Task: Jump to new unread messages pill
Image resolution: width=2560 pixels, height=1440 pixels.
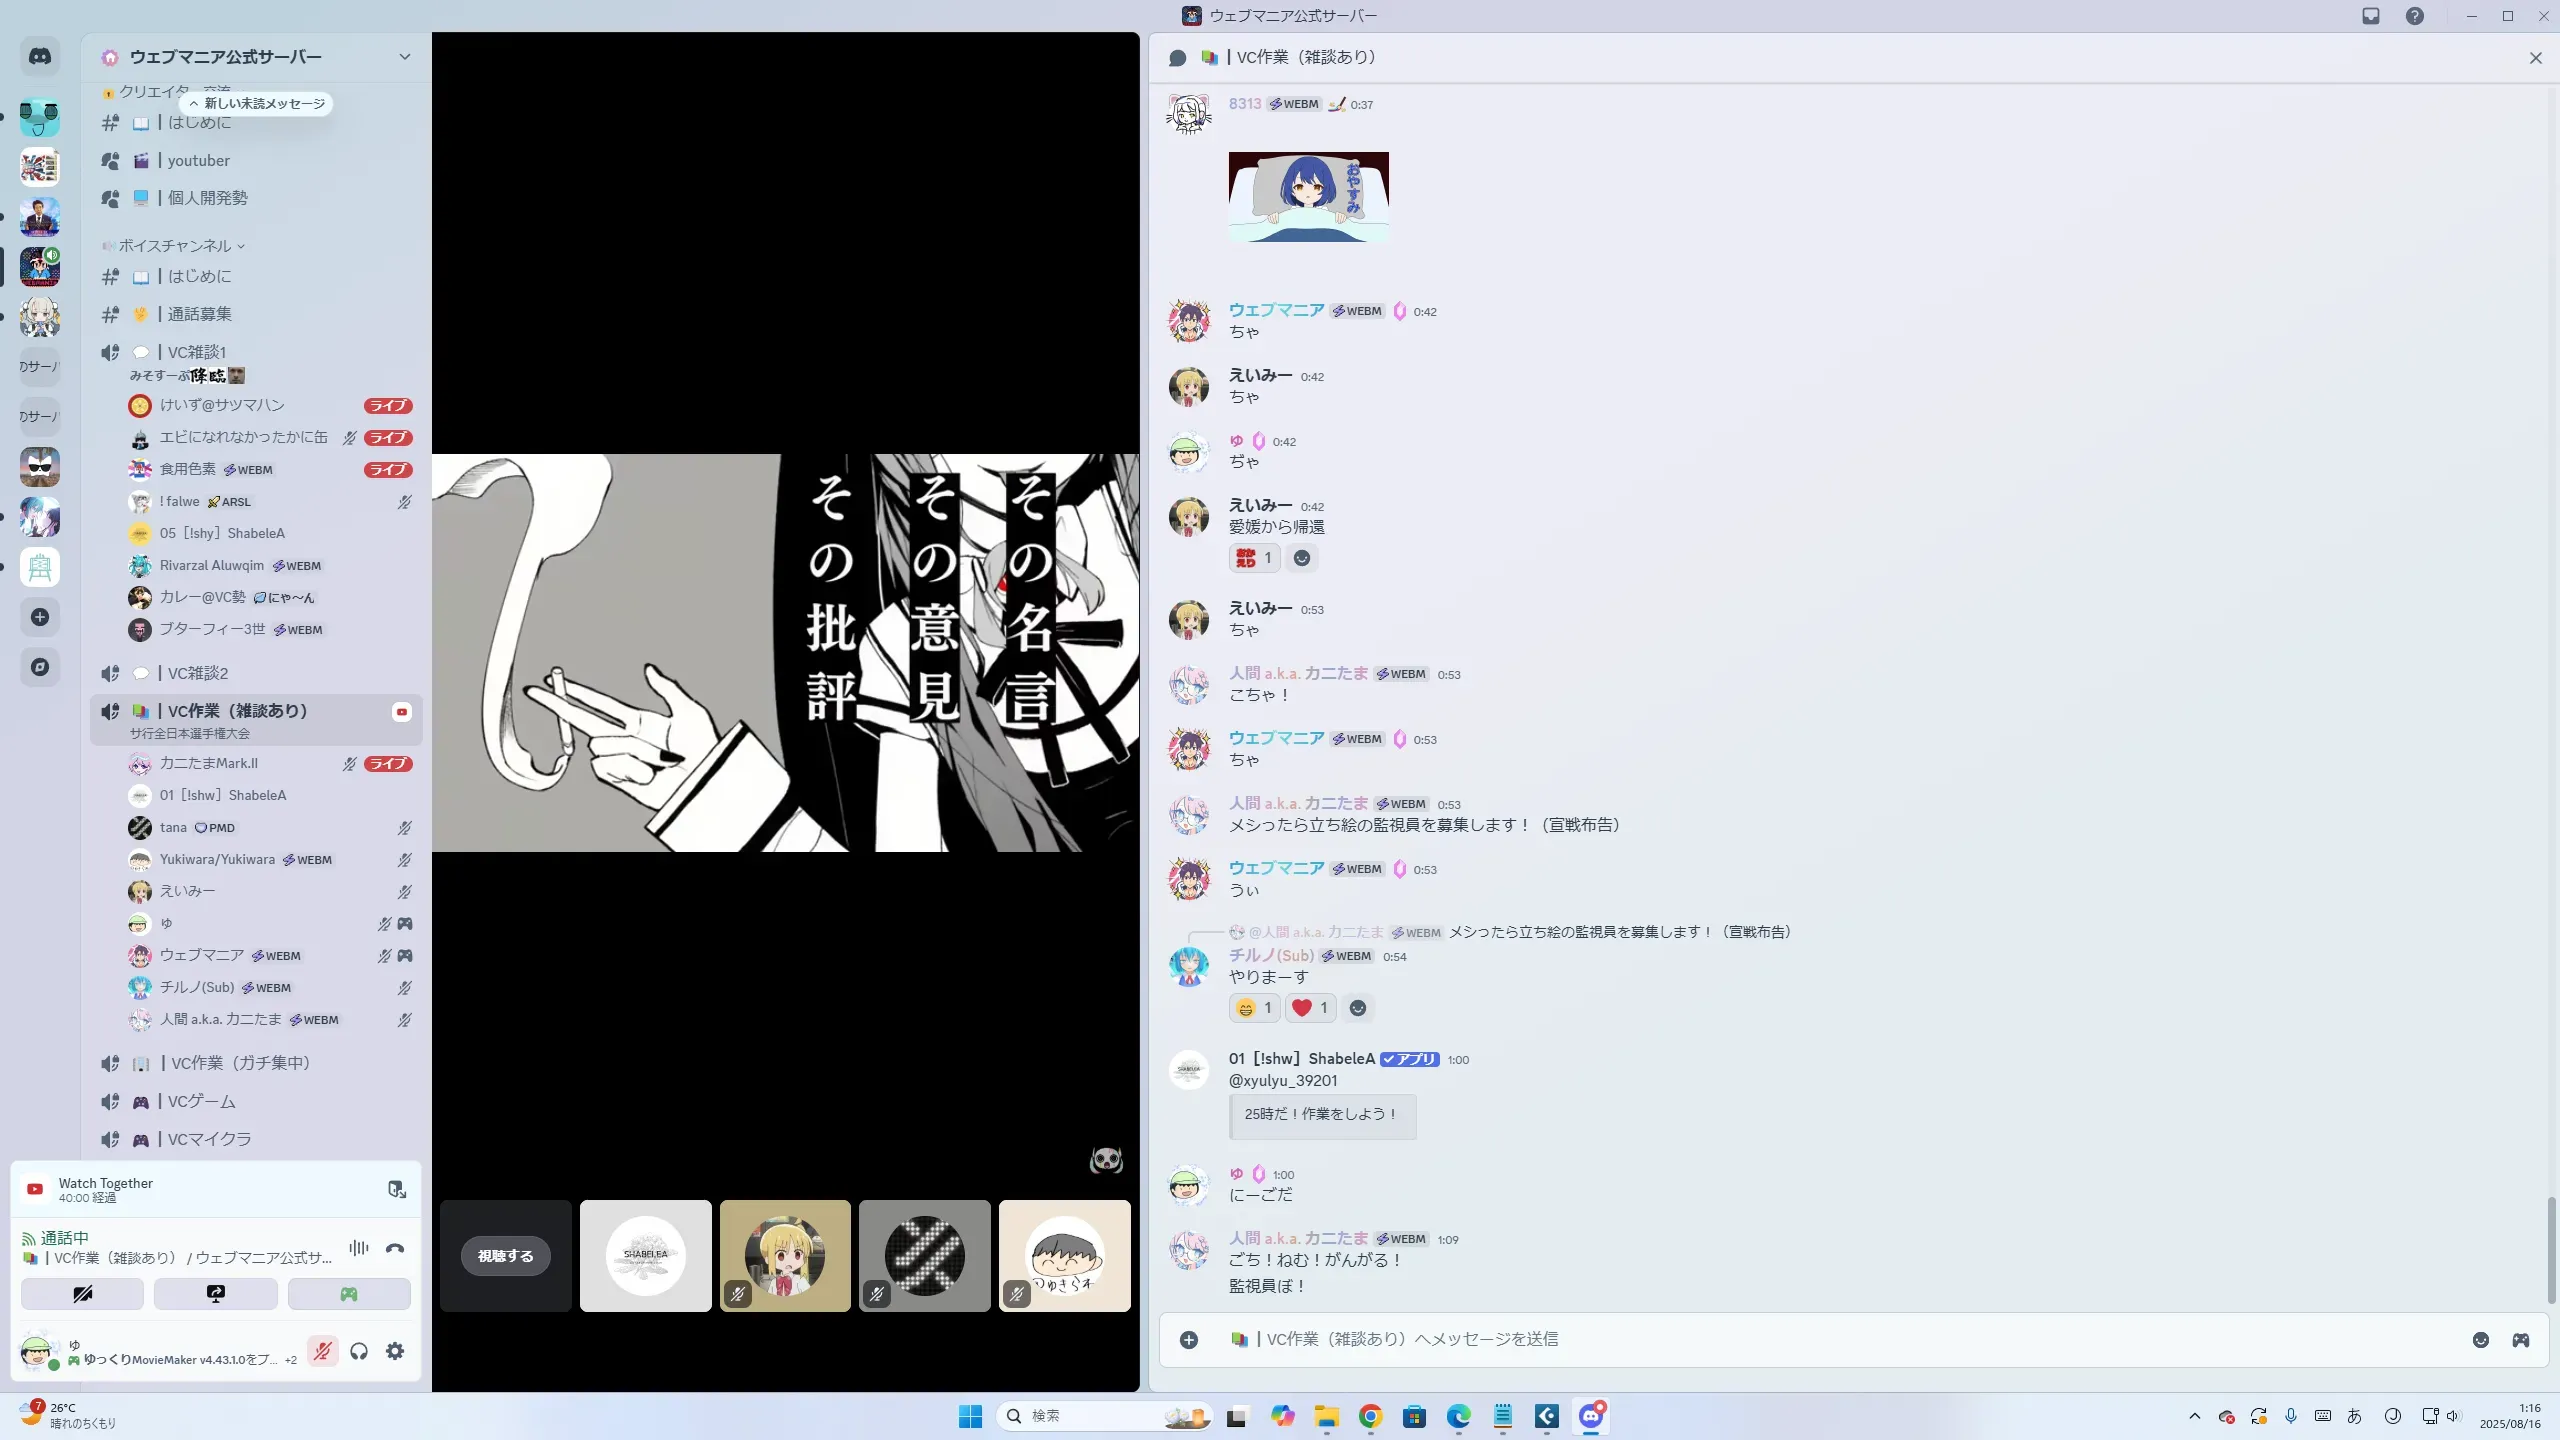Action: pos(258,104)
